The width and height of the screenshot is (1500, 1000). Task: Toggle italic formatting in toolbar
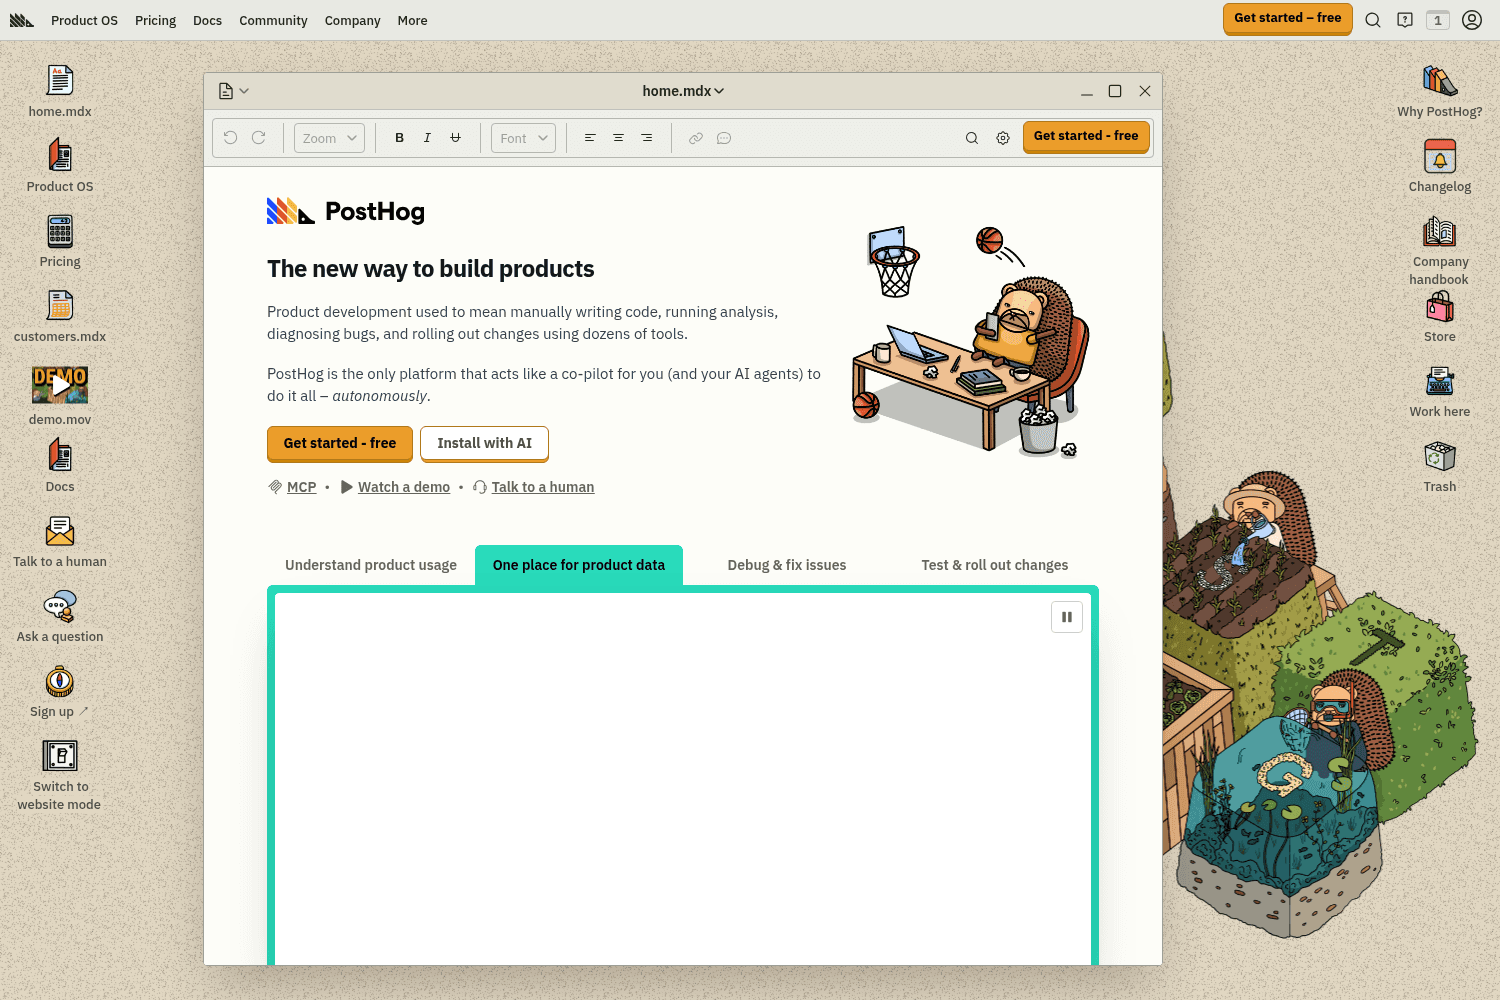427,138
